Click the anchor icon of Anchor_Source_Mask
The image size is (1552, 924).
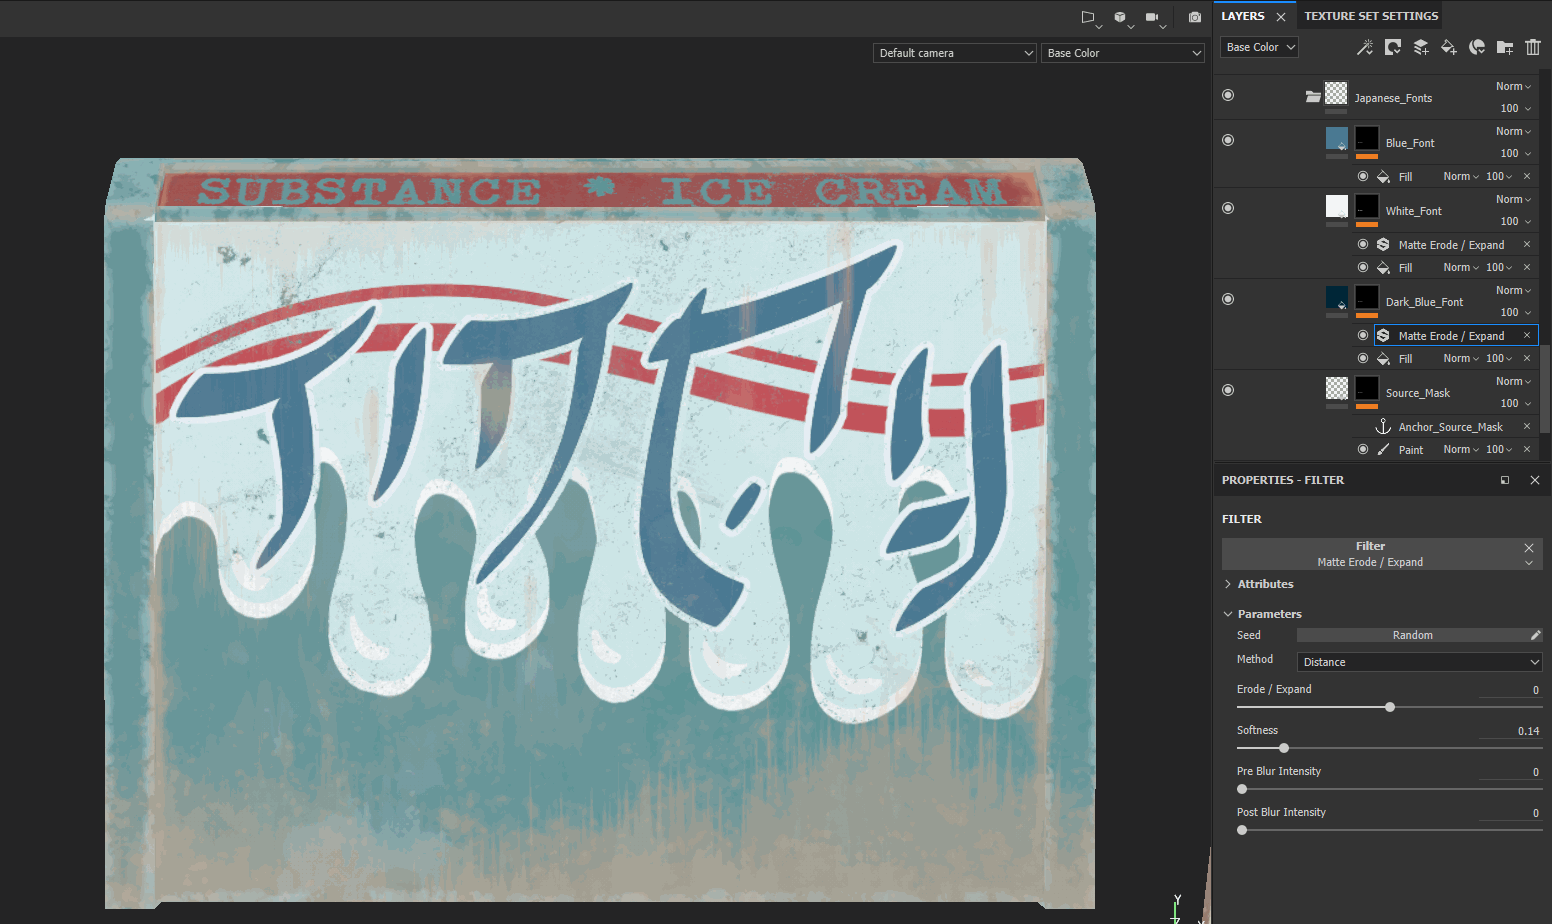click(x=1383, y=427)
